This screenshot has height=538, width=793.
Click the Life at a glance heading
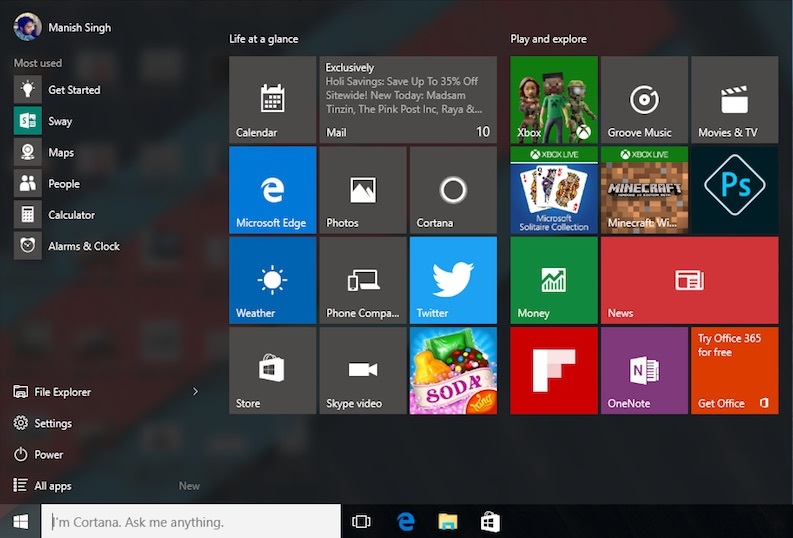pos(263,39)
